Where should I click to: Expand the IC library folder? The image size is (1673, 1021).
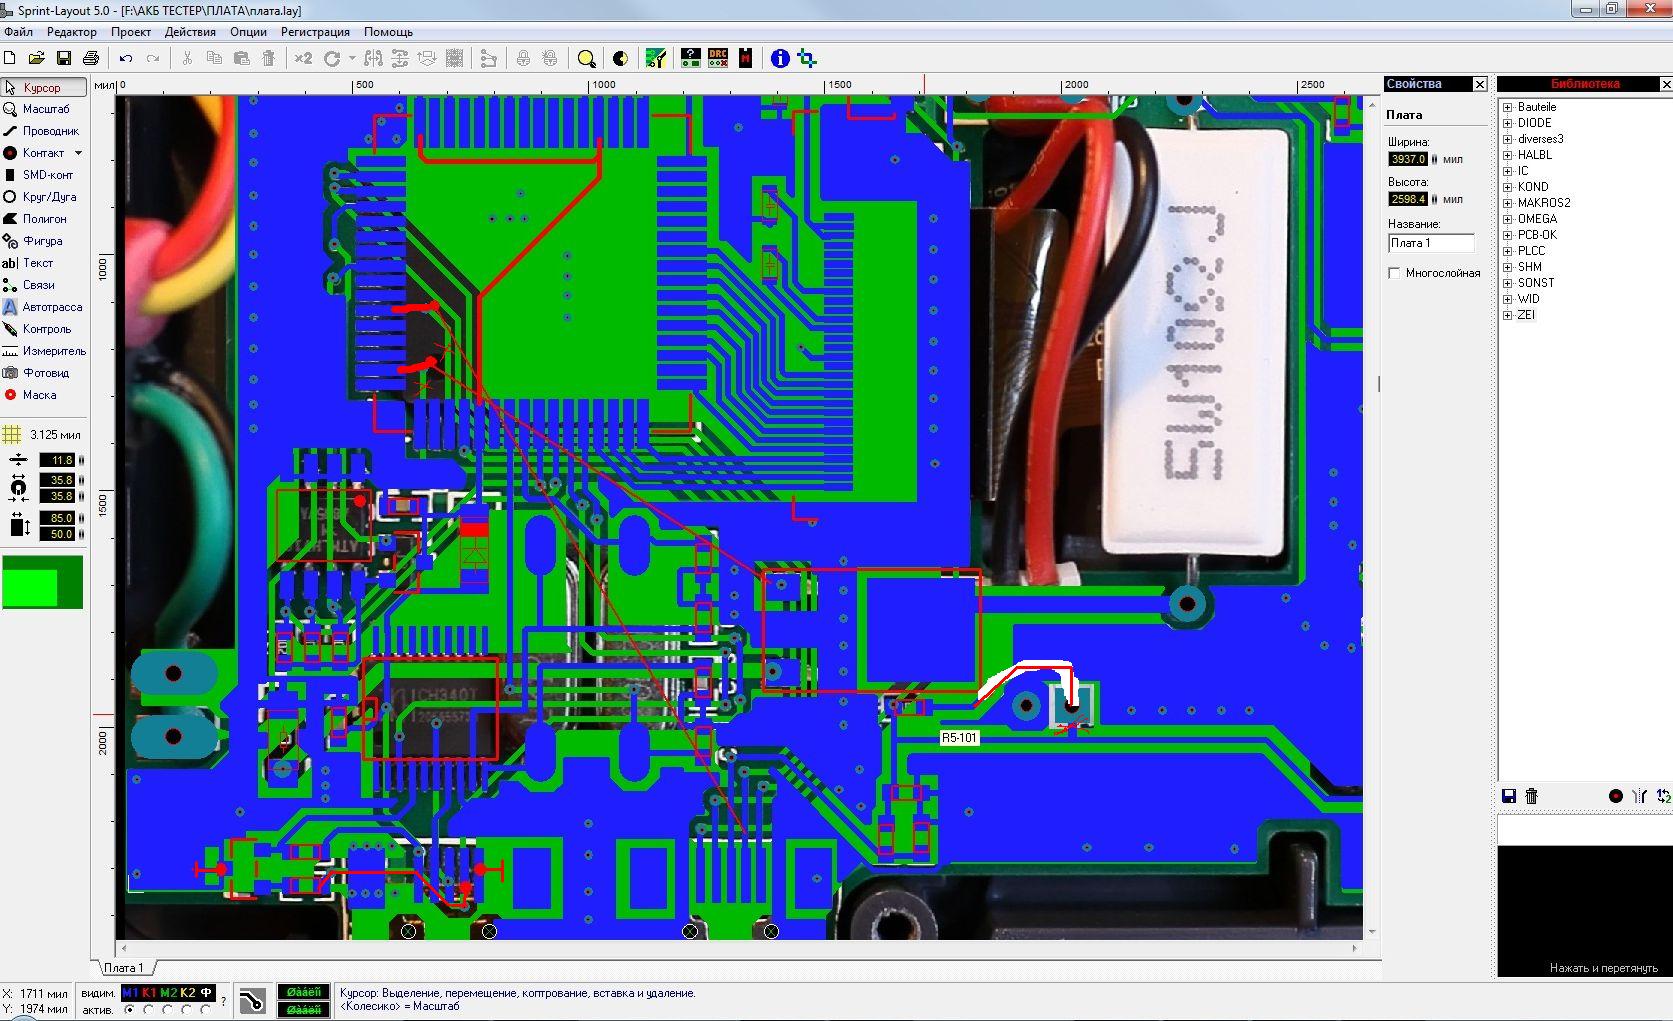tap(1508, 171)
